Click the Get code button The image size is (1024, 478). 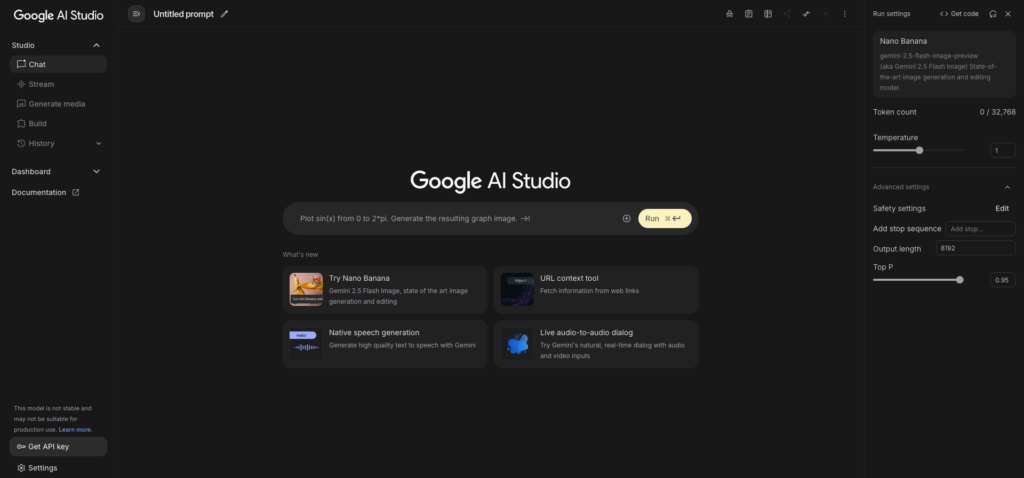(x=959, y=14)
